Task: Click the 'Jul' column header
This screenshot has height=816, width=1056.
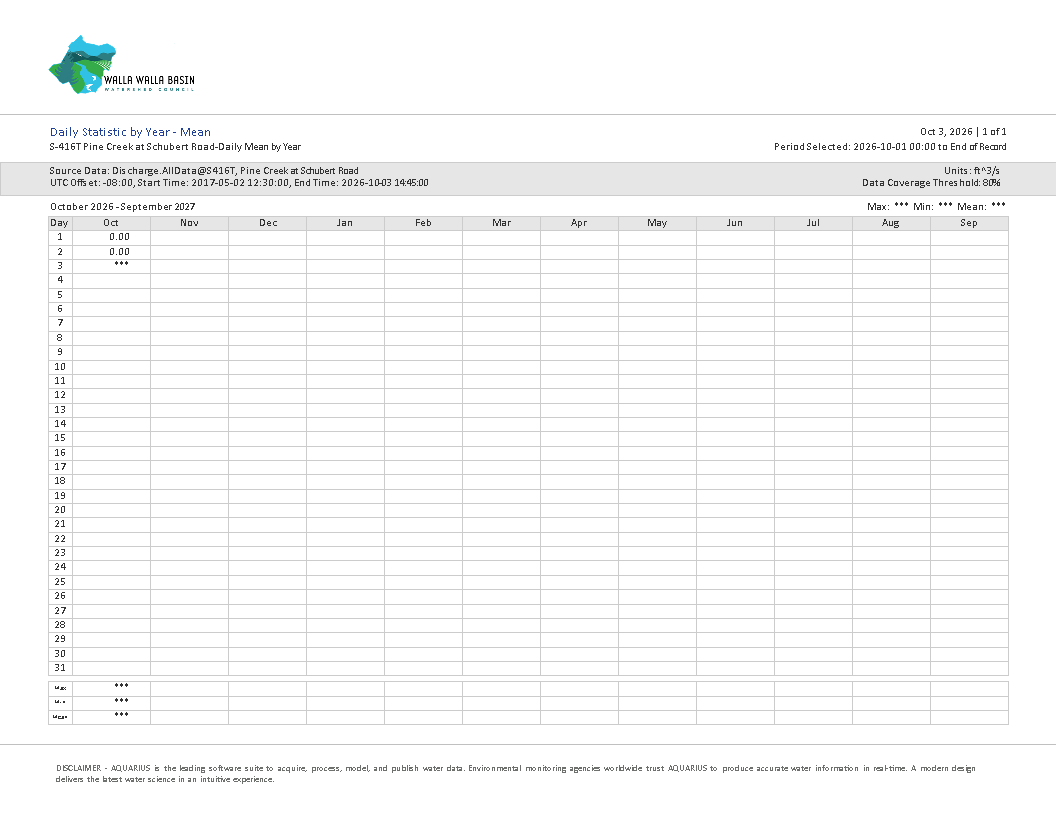Action: coord(814,223)
